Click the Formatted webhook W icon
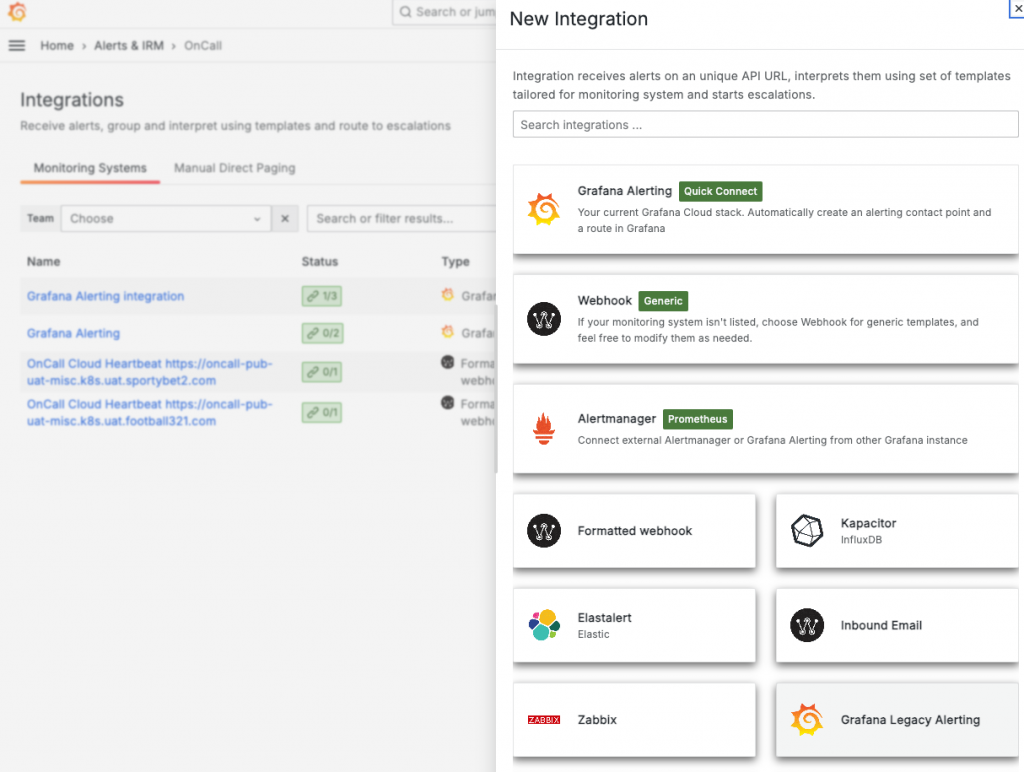 (x=543, y=530)
